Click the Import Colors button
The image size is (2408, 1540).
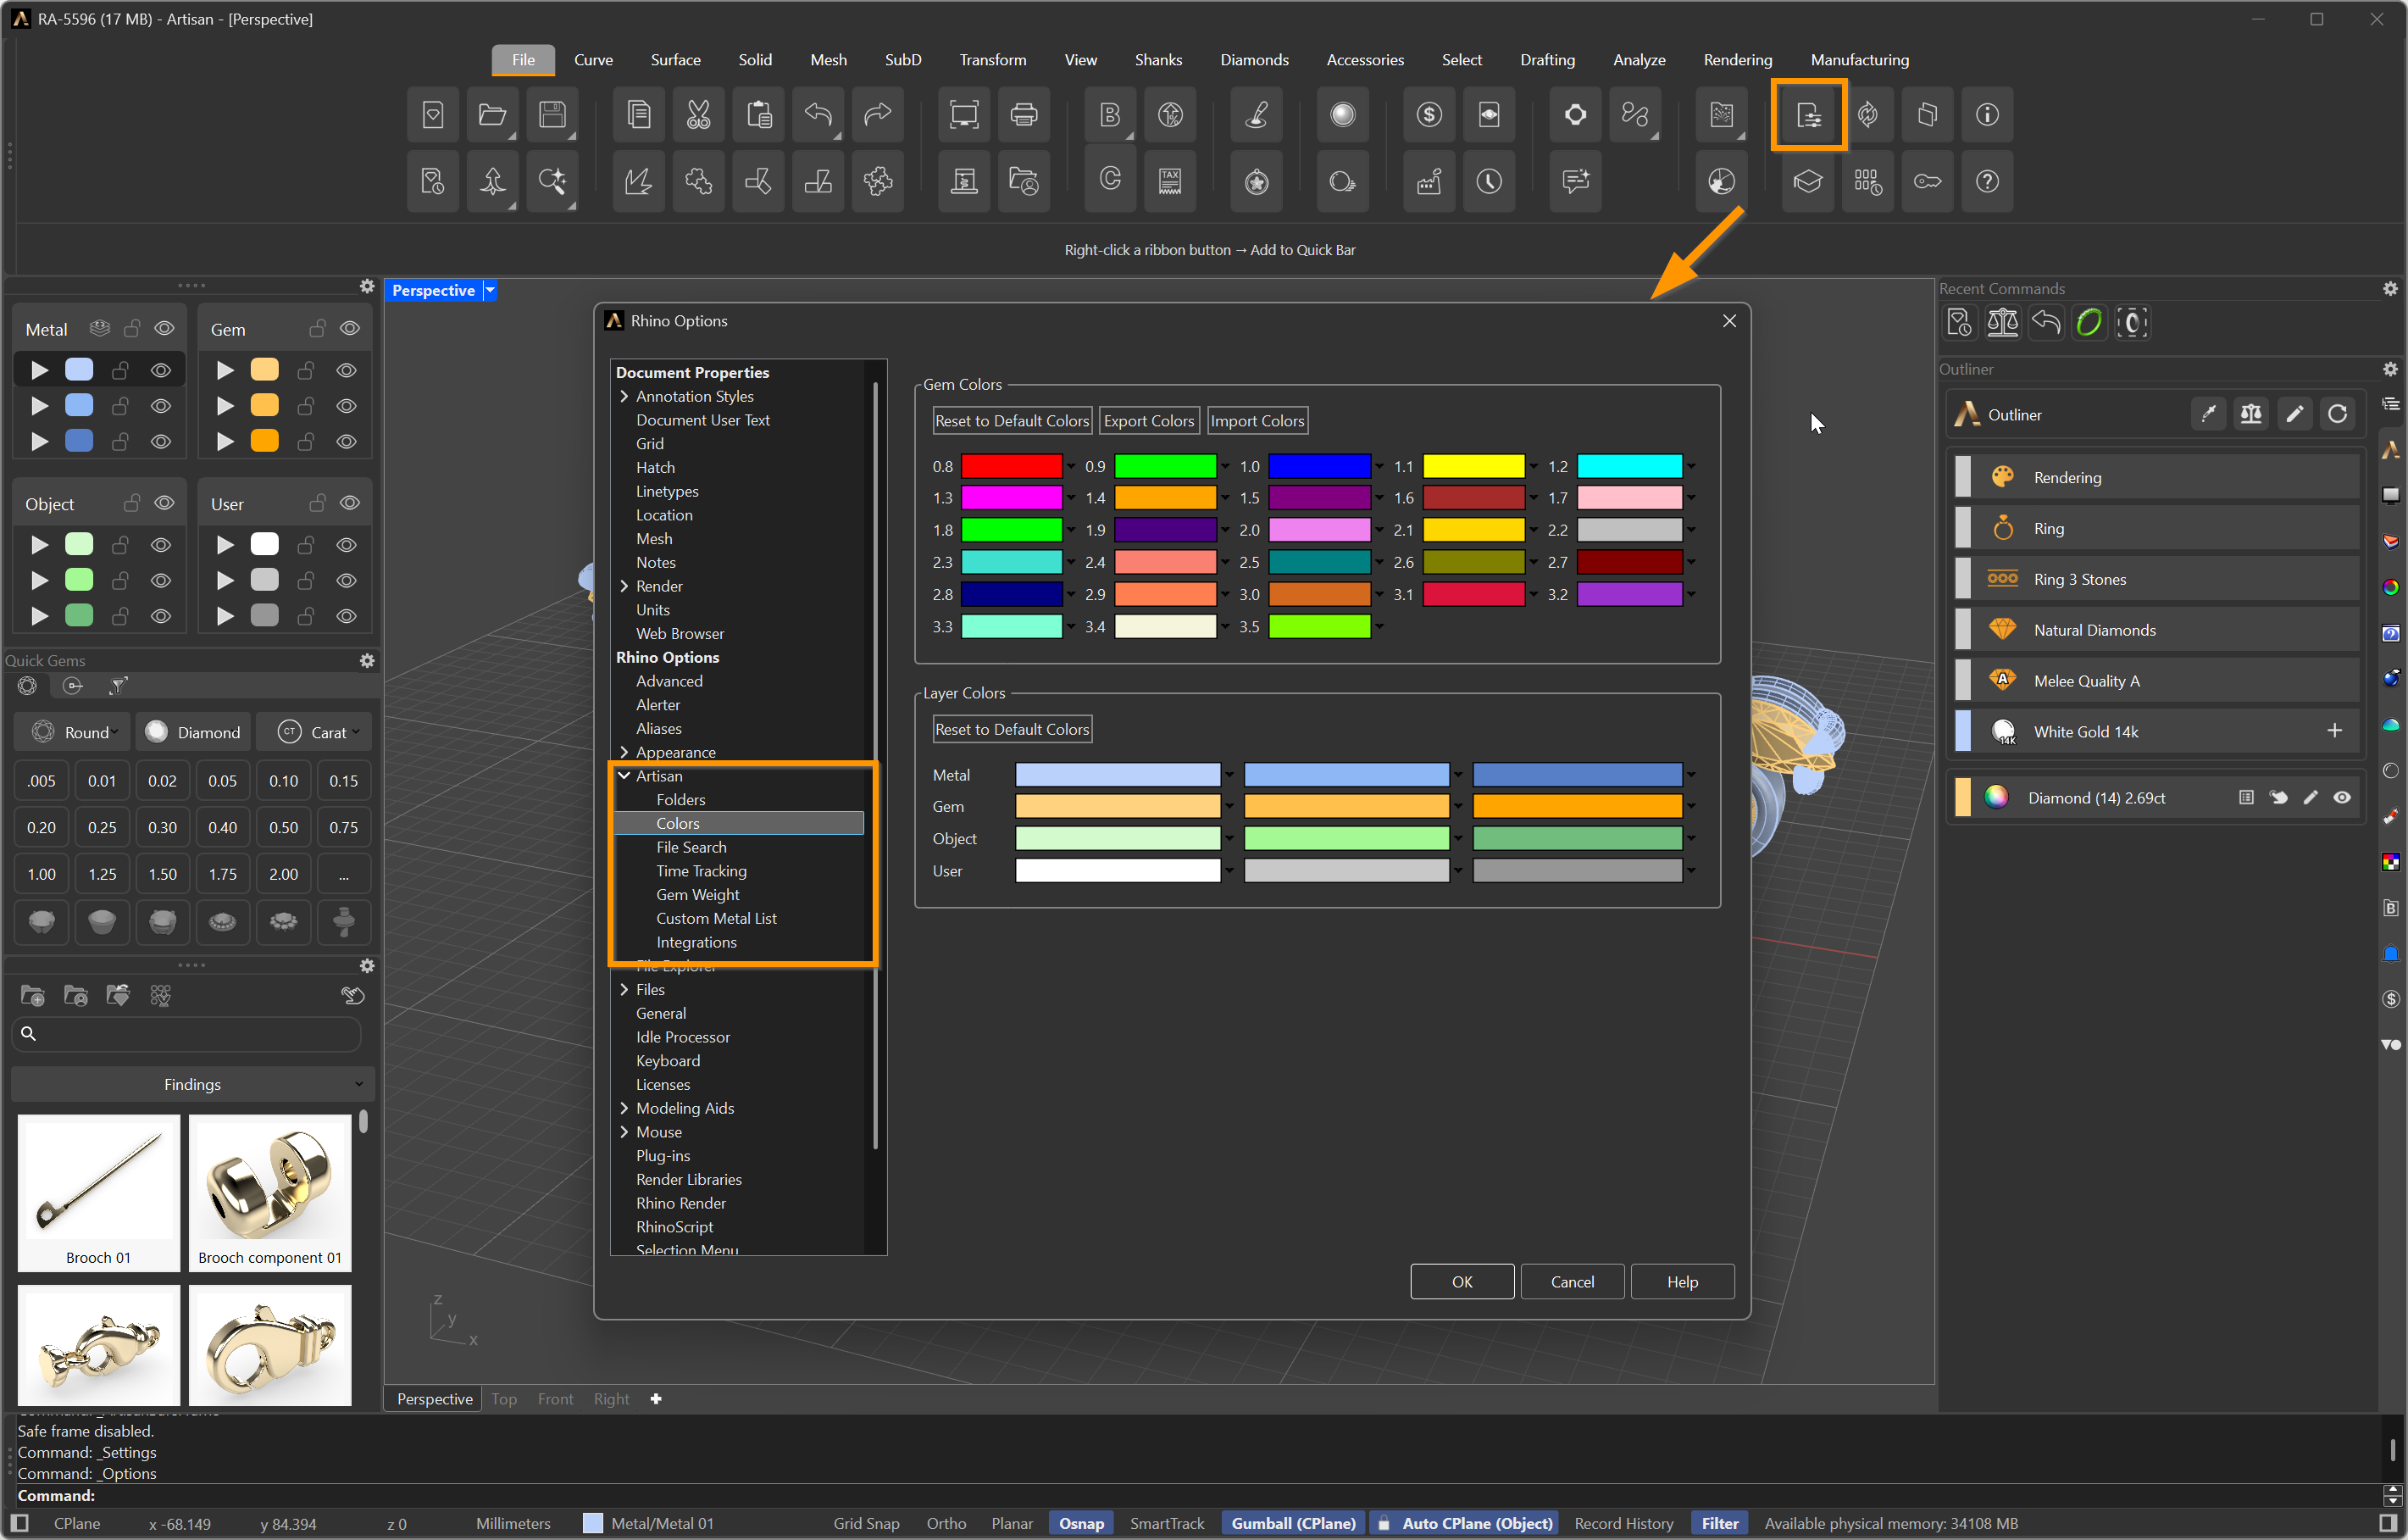1257,421
